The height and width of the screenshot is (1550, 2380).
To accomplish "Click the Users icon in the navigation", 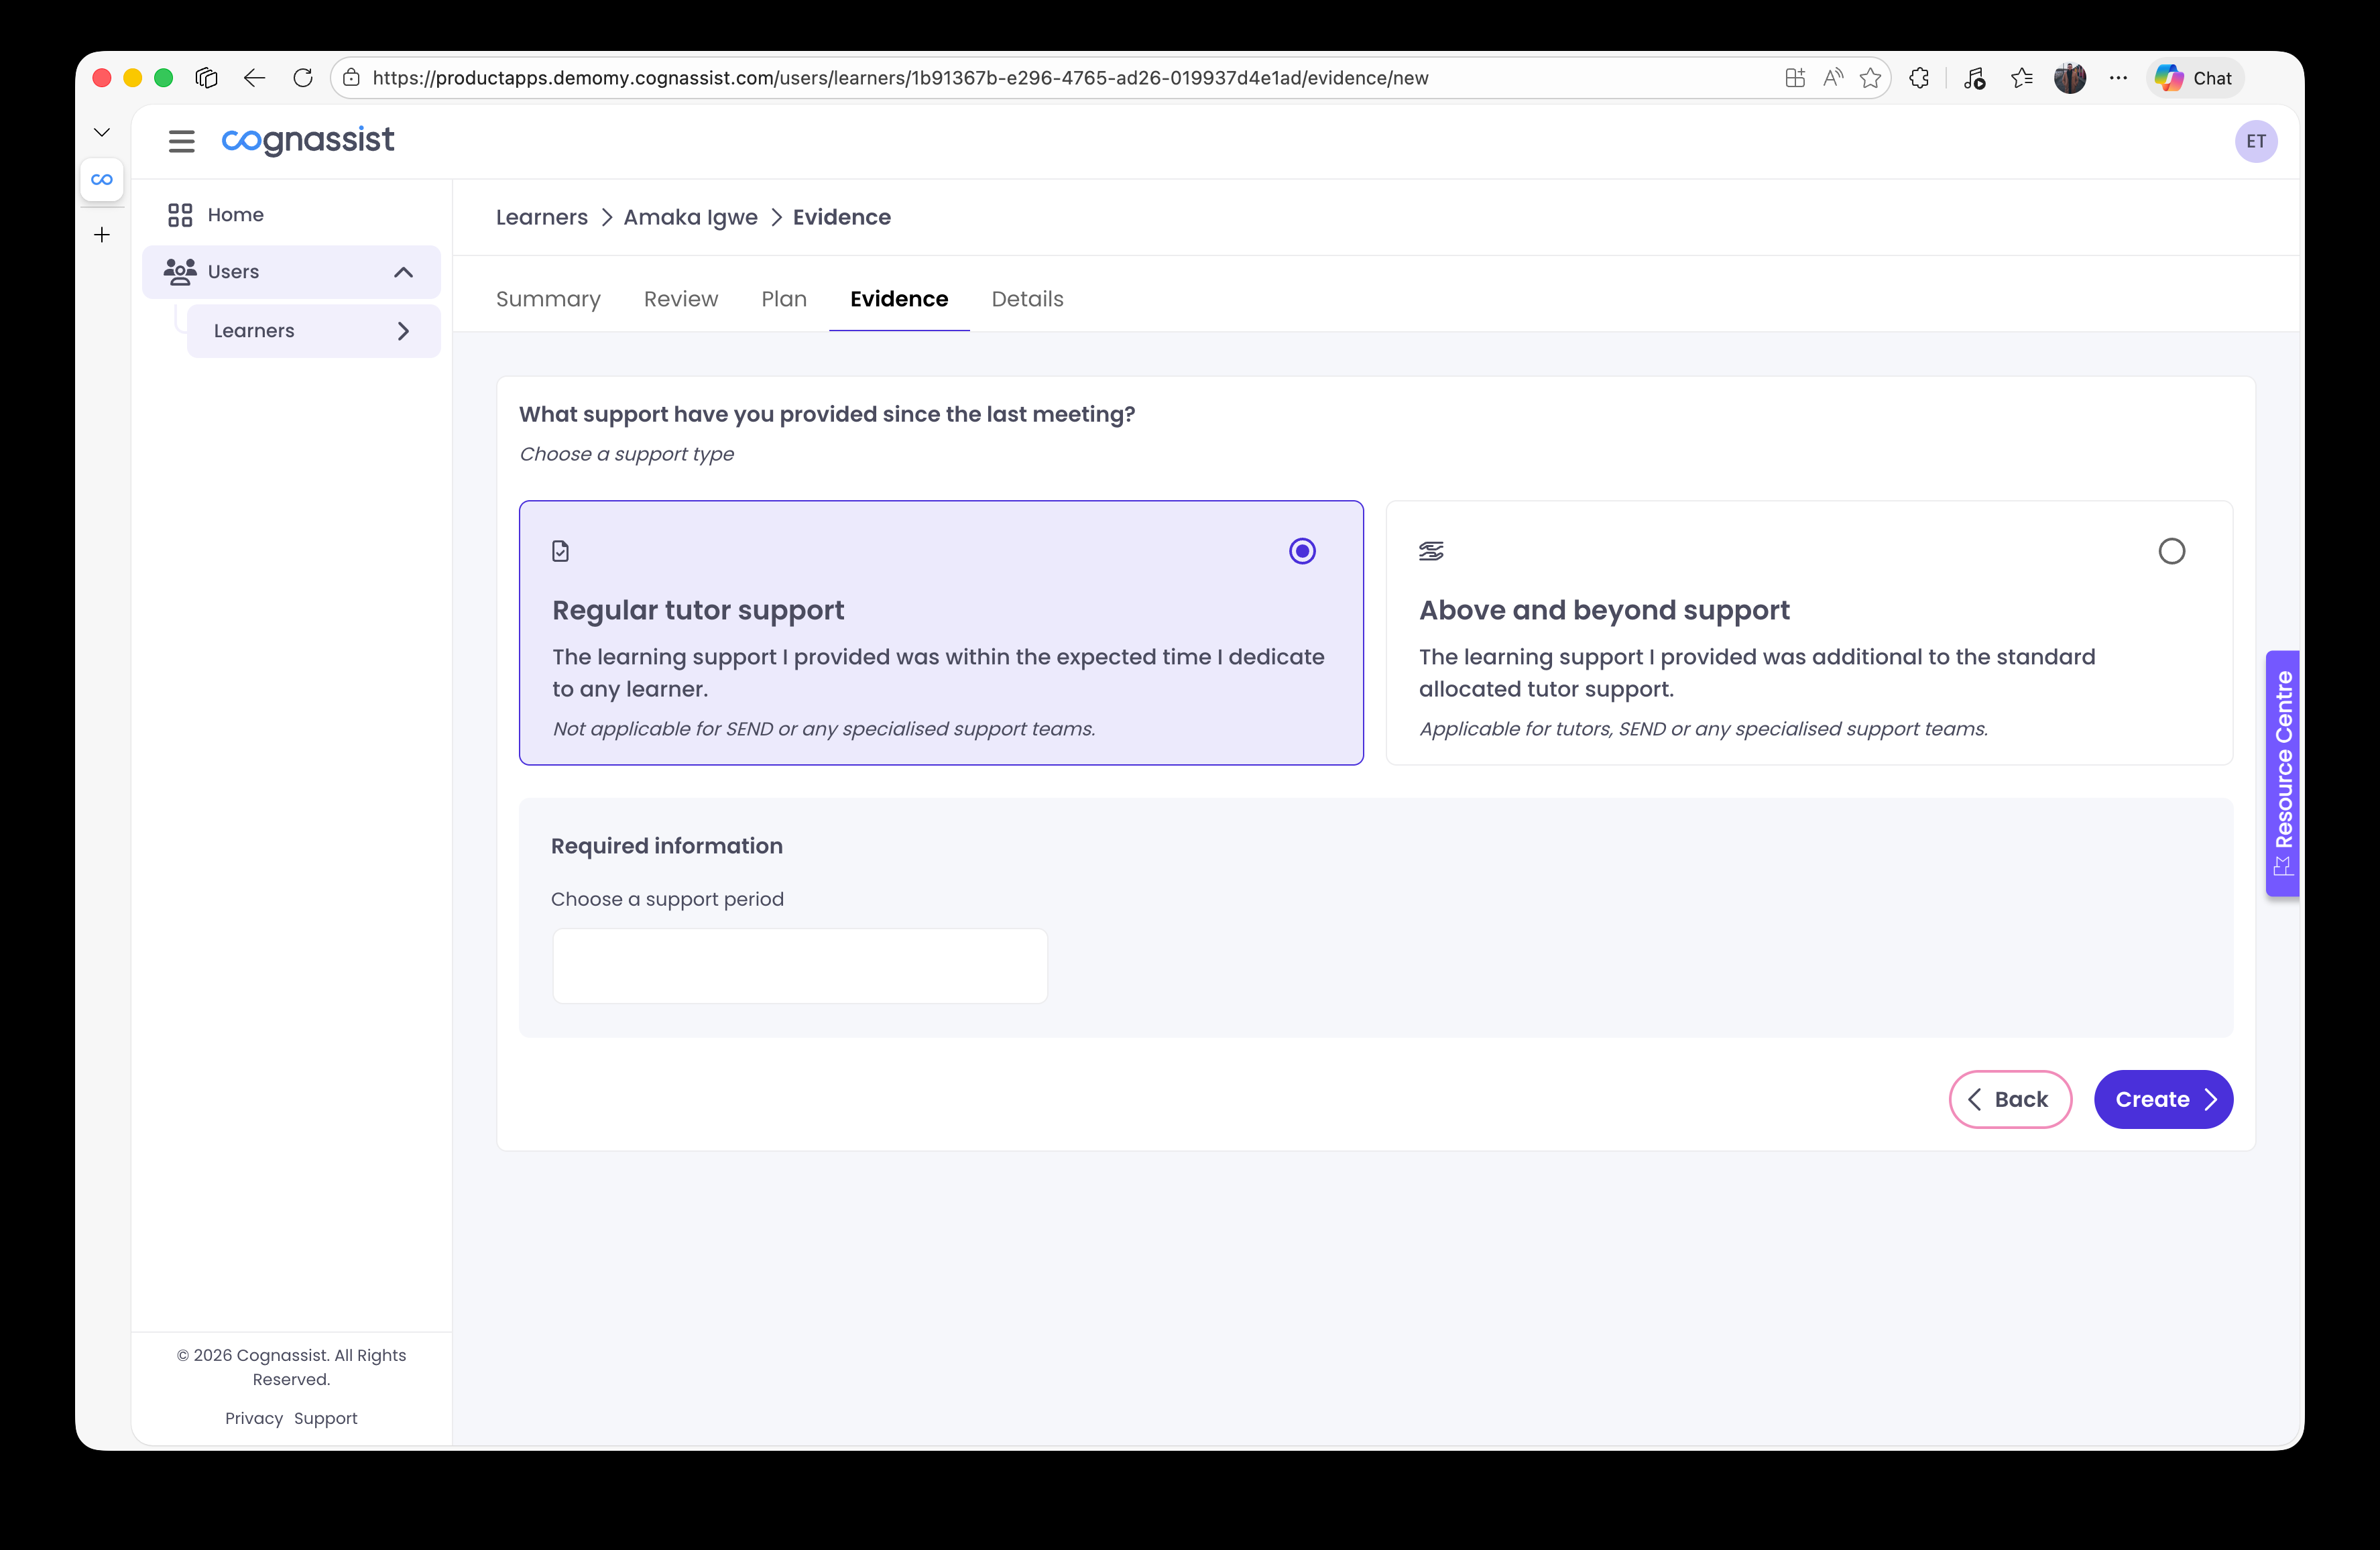I will tap(180, 271).
